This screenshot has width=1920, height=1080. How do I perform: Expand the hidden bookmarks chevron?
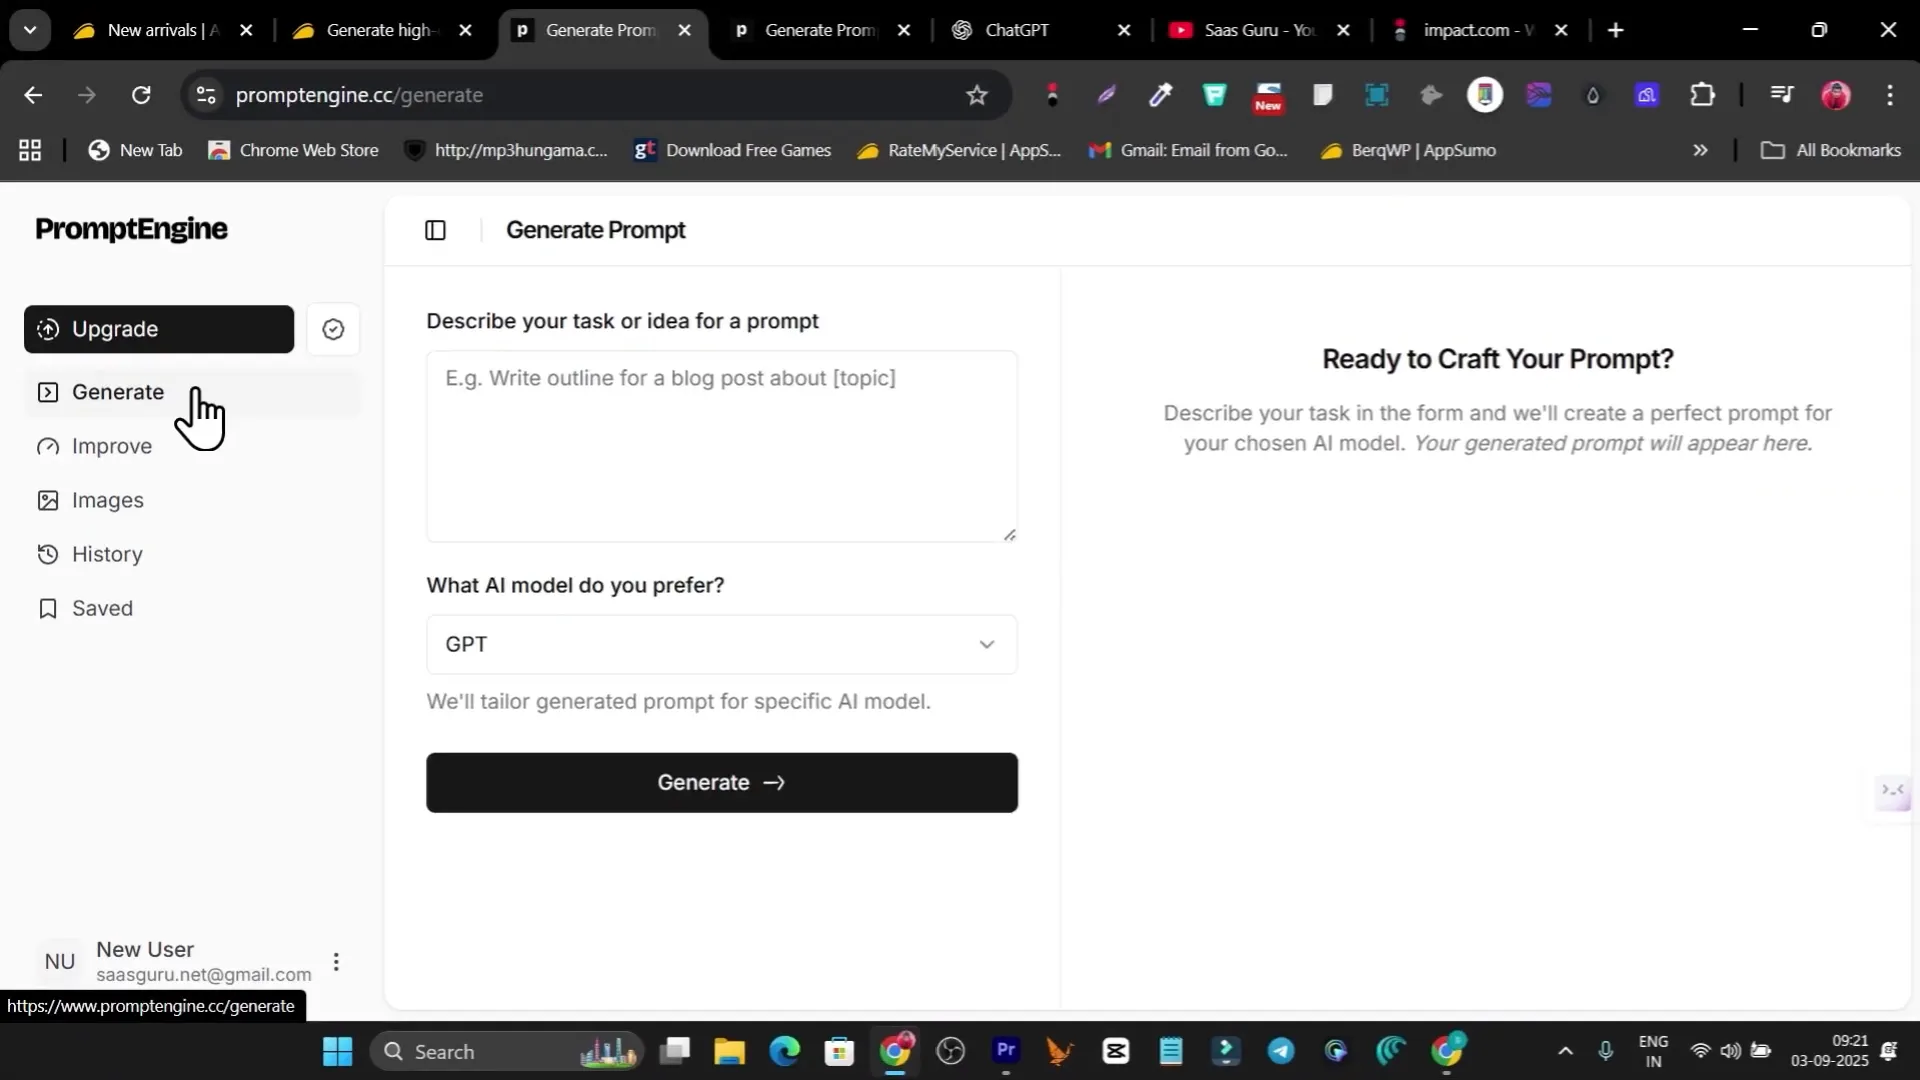click(1700, 150)
